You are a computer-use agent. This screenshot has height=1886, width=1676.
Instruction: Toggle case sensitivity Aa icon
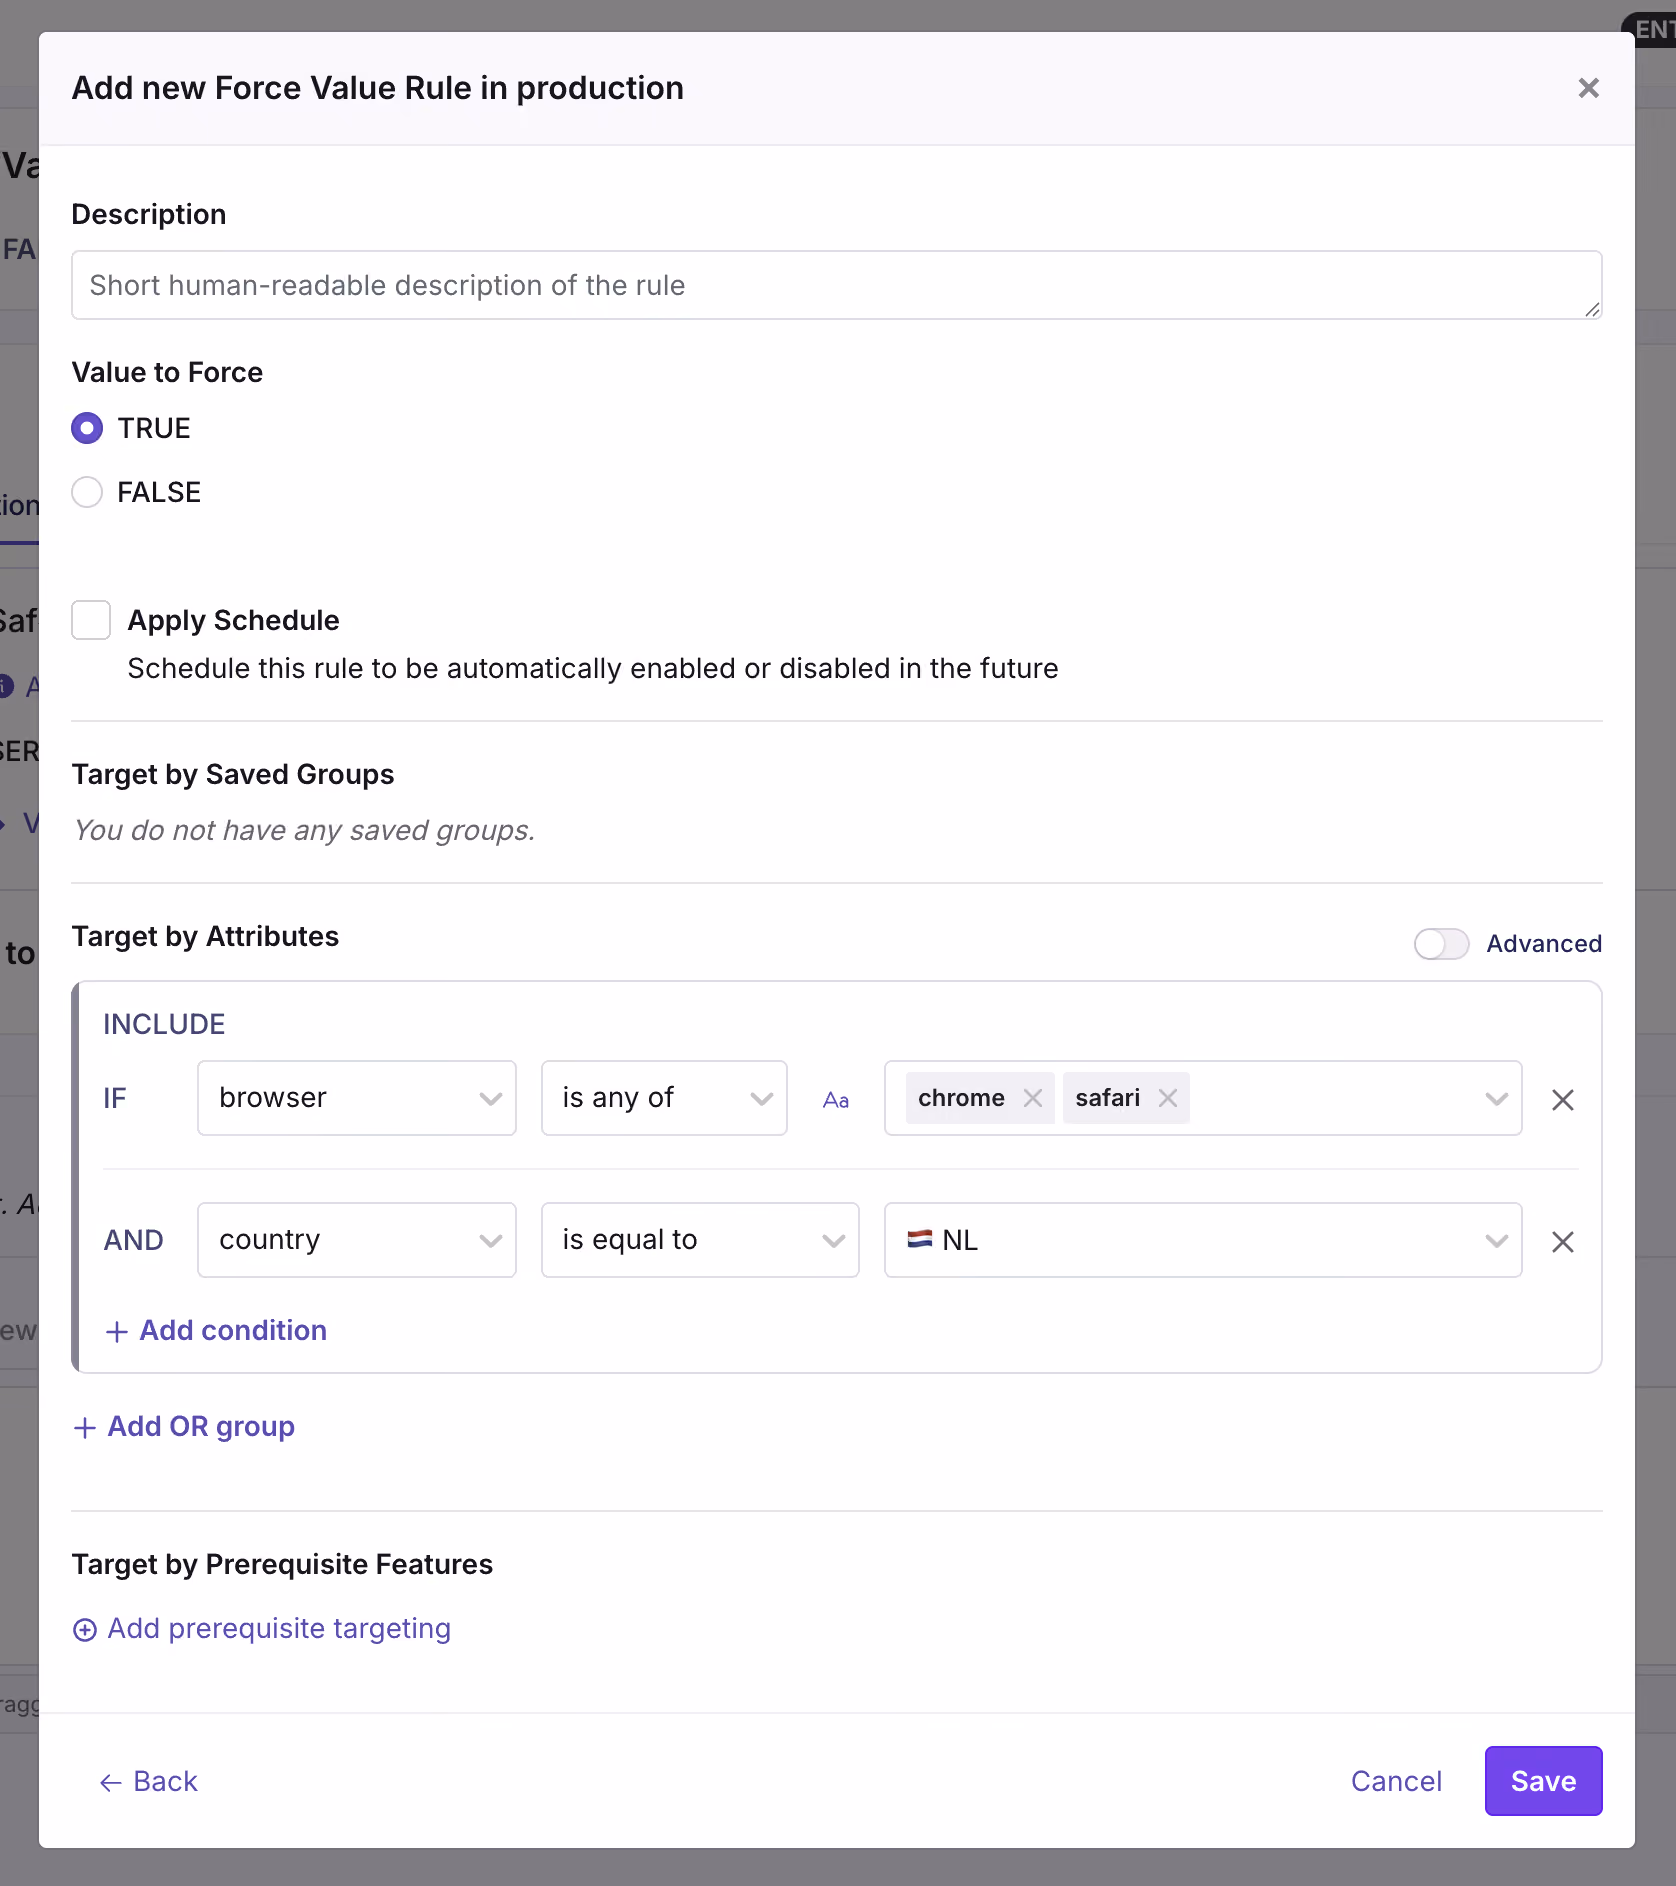click(x=836, y=1099)
